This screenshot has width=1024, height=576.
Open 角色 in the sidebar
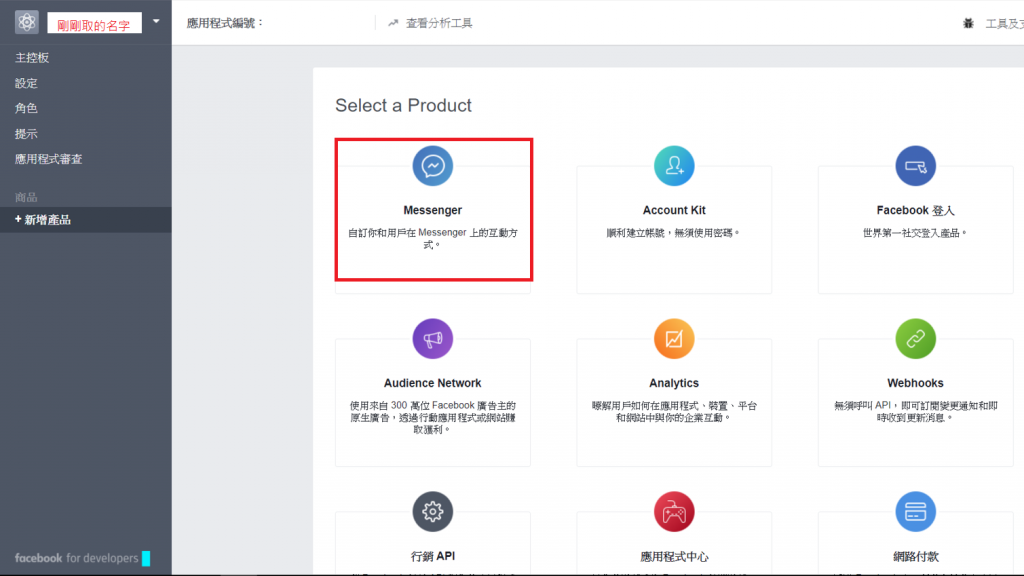[x=26, y=108]
